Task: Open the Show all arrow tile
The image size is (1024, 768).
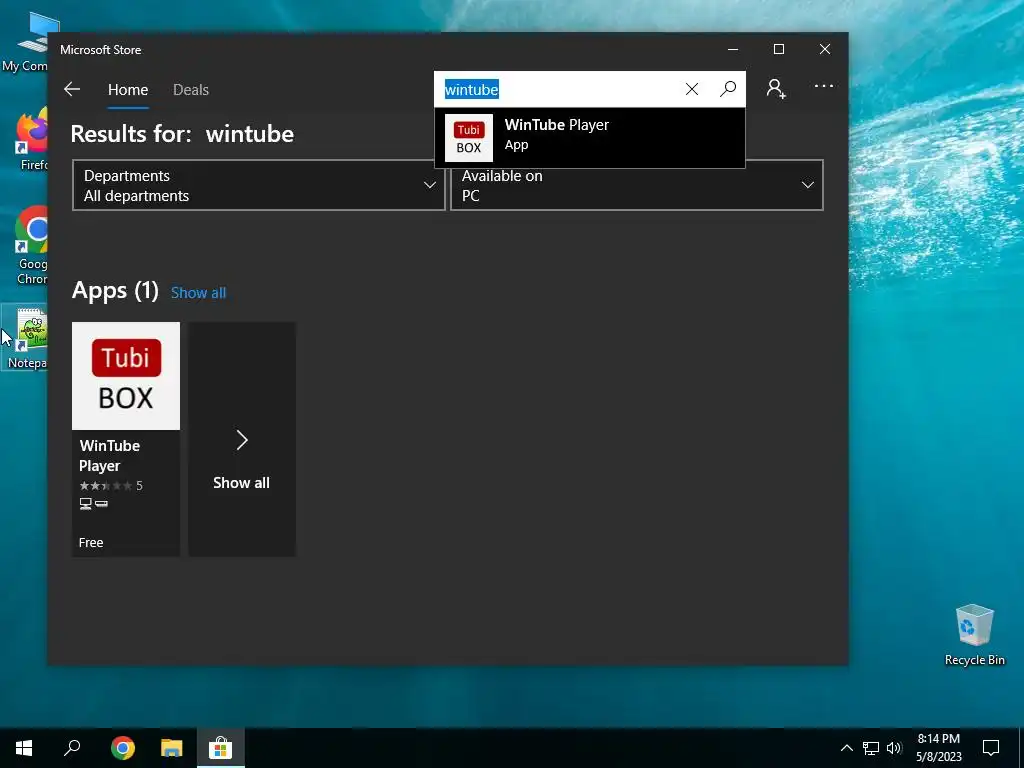Action: click(x=242, y=439)
